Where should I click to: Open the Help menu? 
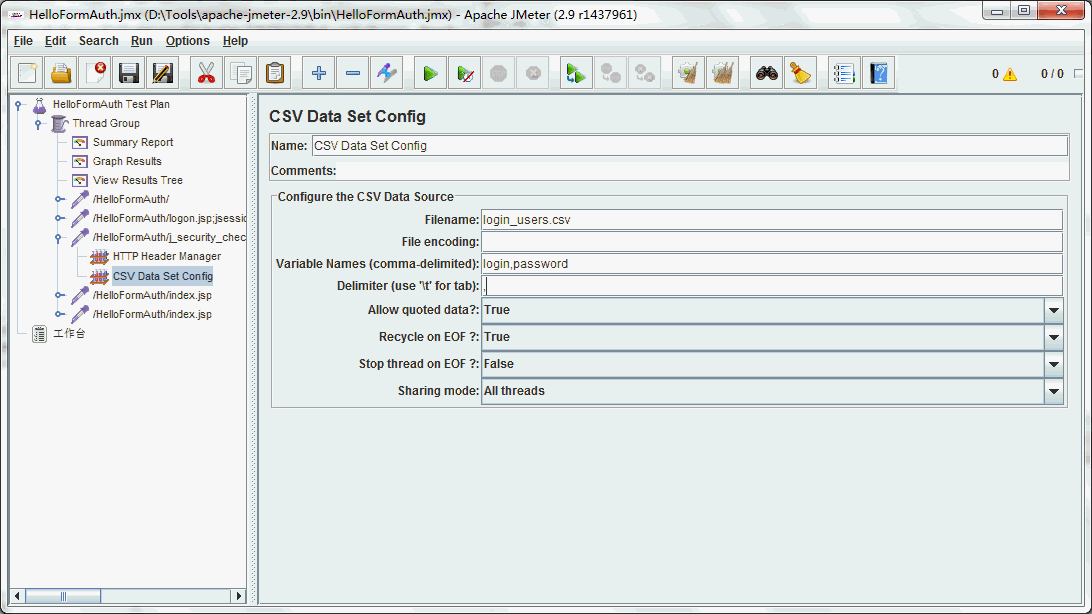tap(235, 40)
